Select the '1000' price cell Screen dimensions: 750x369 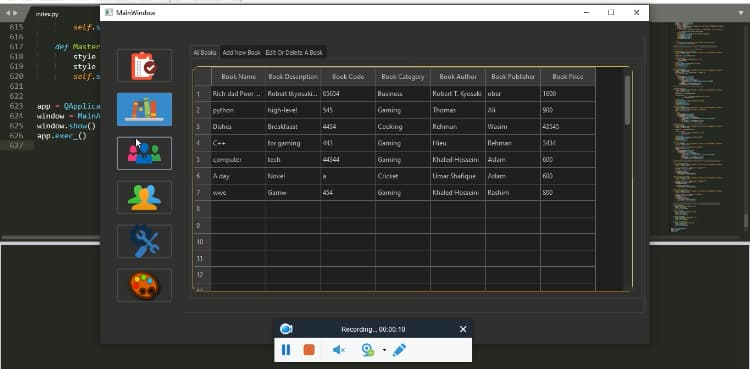point(568,94)
